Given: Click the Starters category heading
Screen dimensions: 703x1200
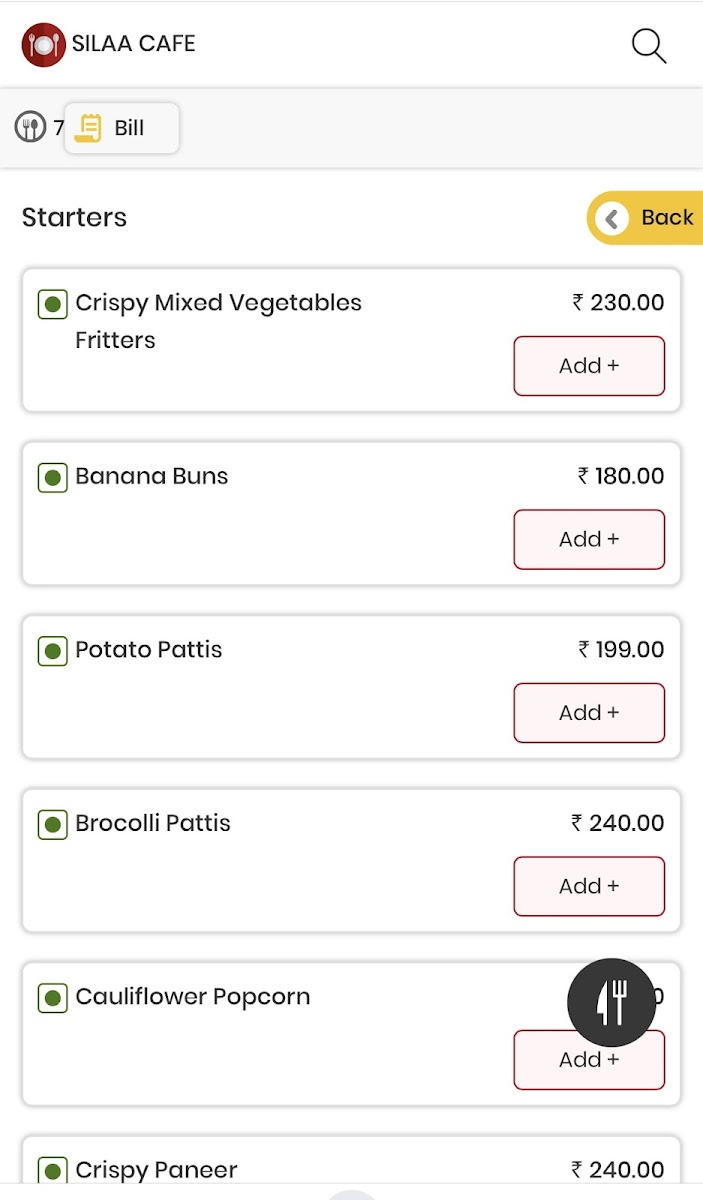Looking at the screenshot, I should (x=74, y=218).
